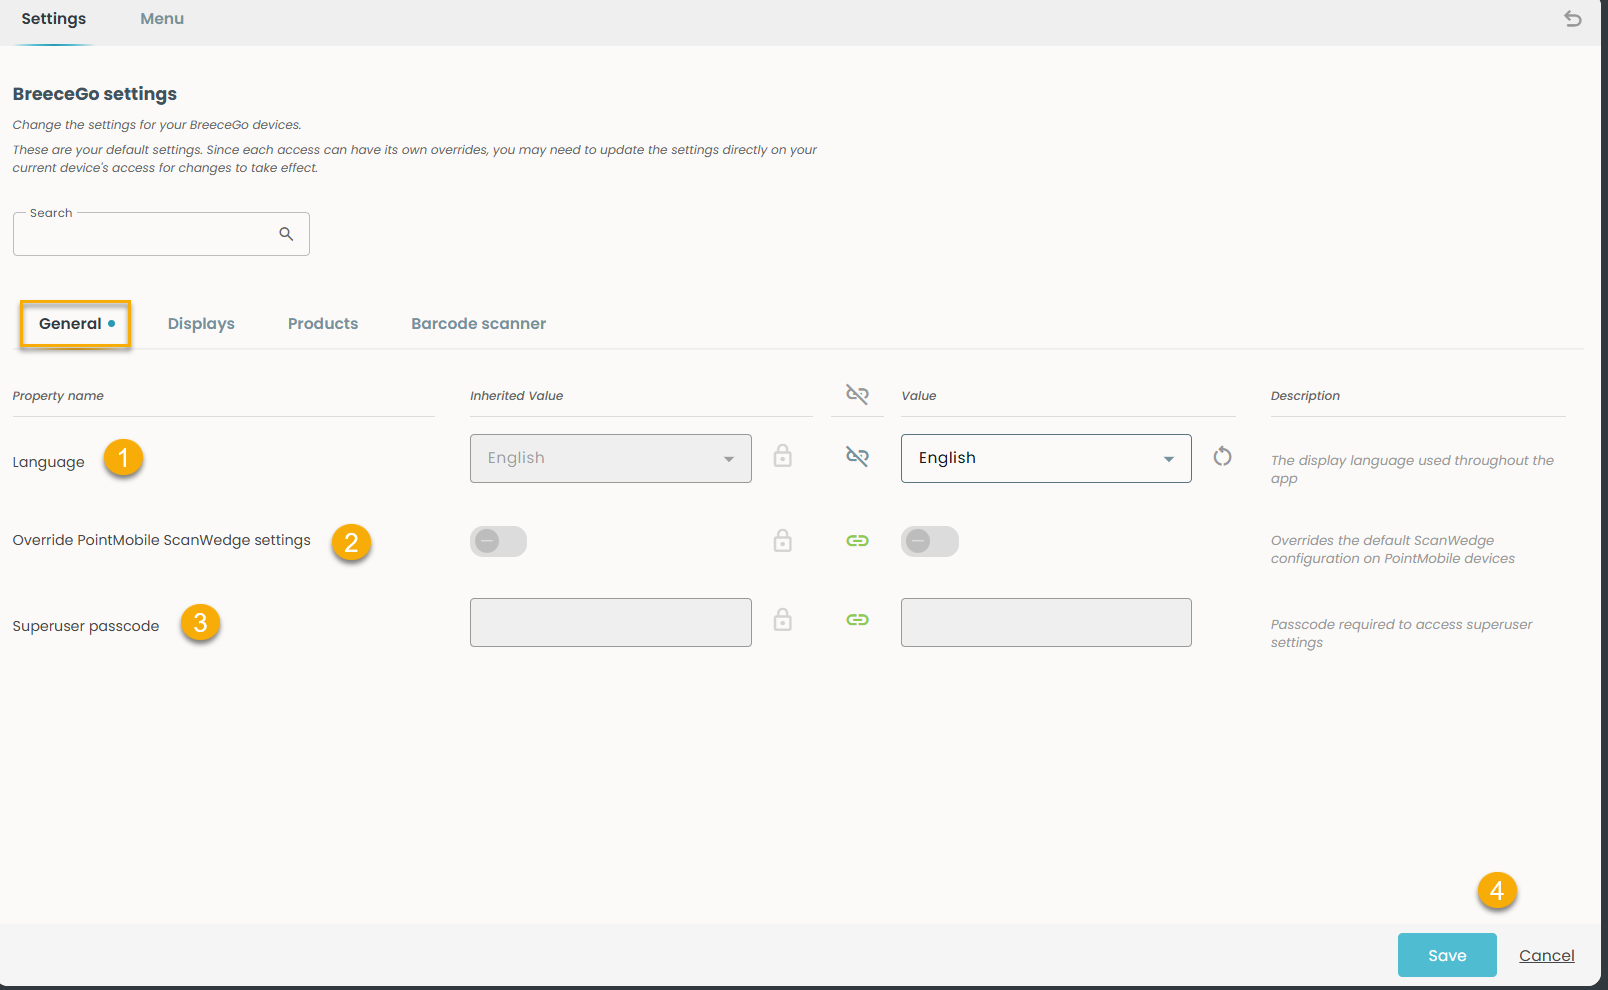Click the 'Inherited Value' column header
The height and width of the screenshot is (990, 1608).
[517, 396]
